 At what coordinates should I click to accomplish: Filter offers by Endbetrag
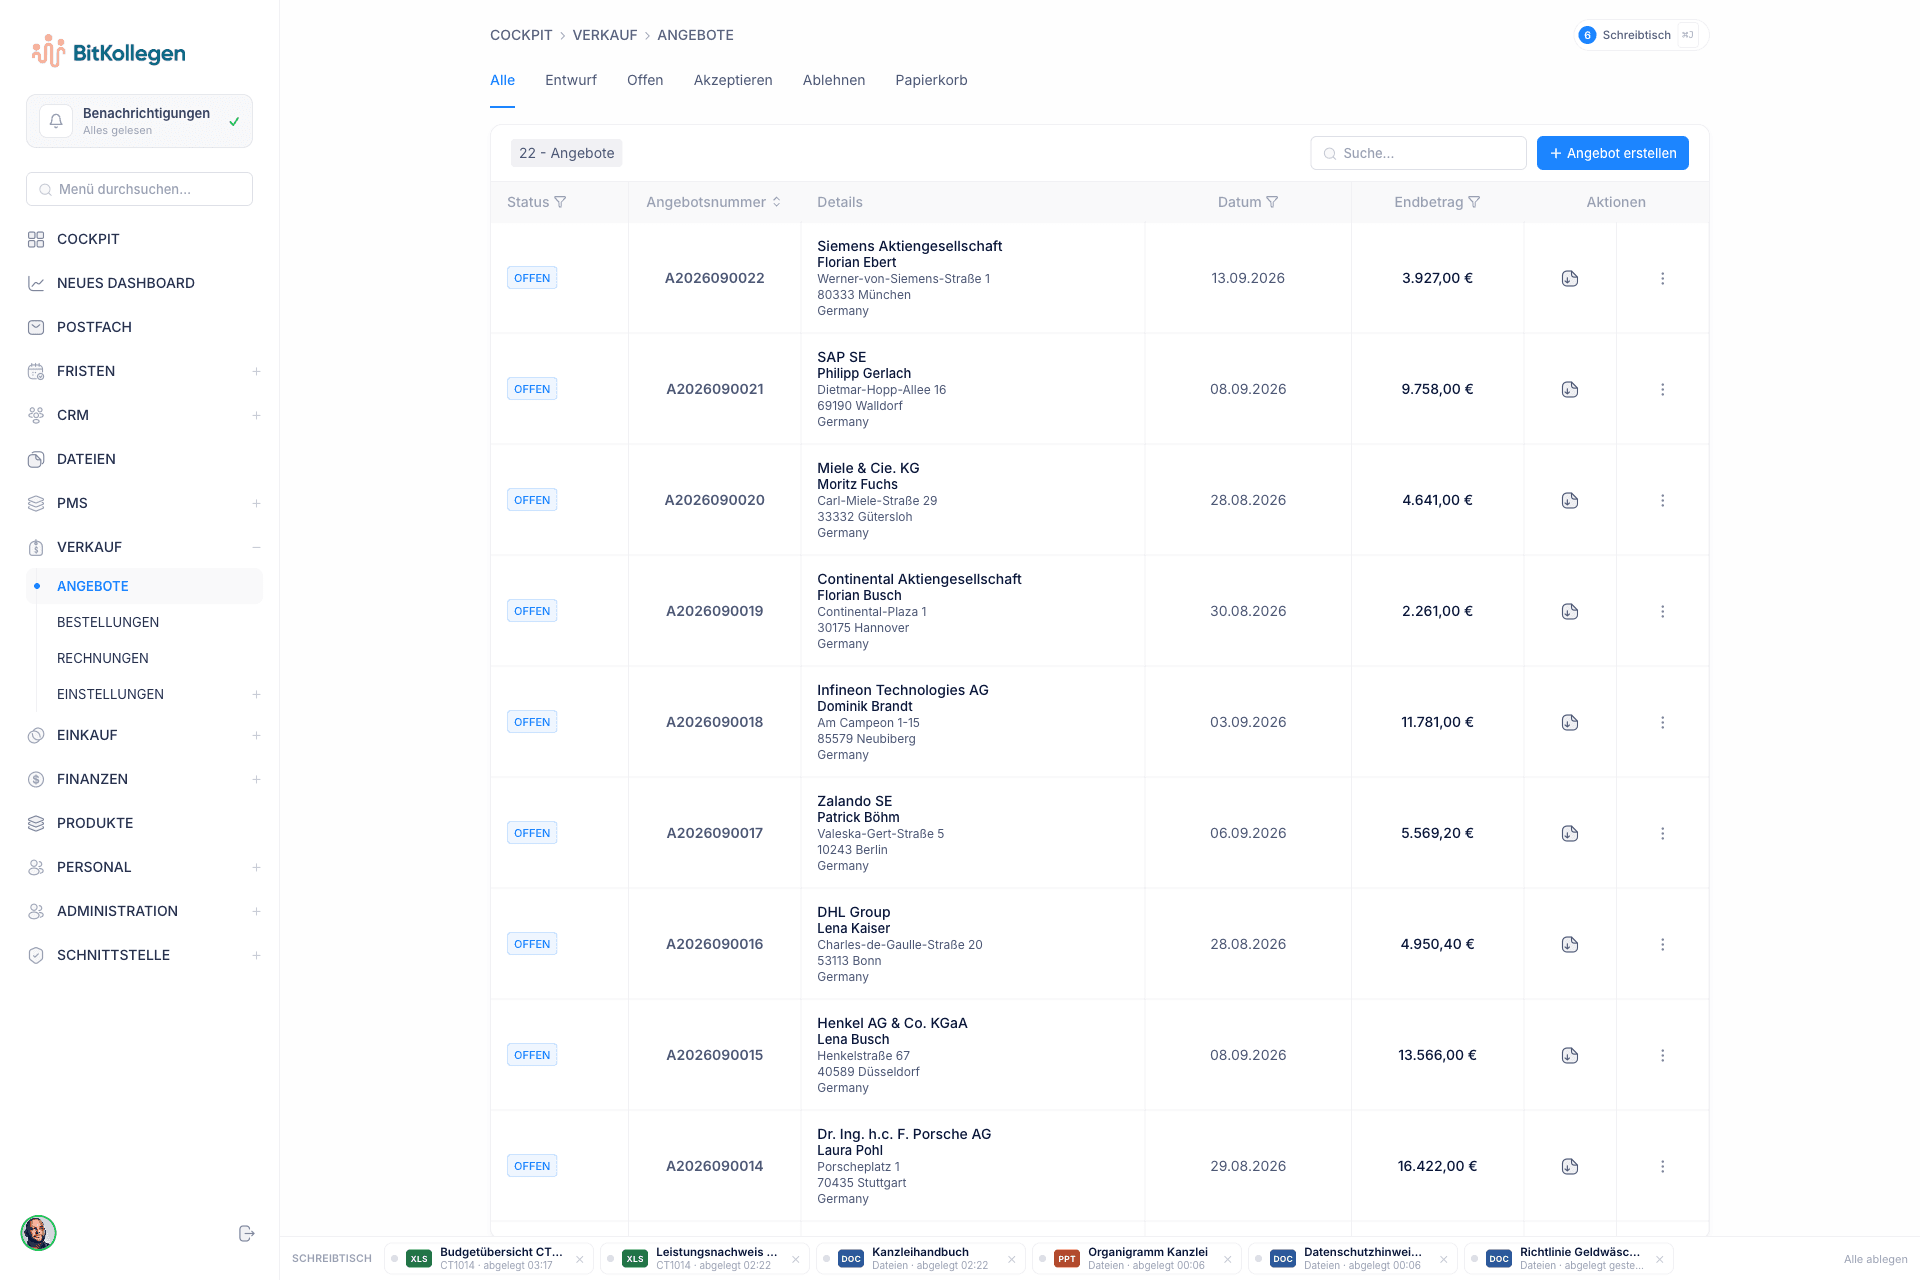click(1474, 202)
